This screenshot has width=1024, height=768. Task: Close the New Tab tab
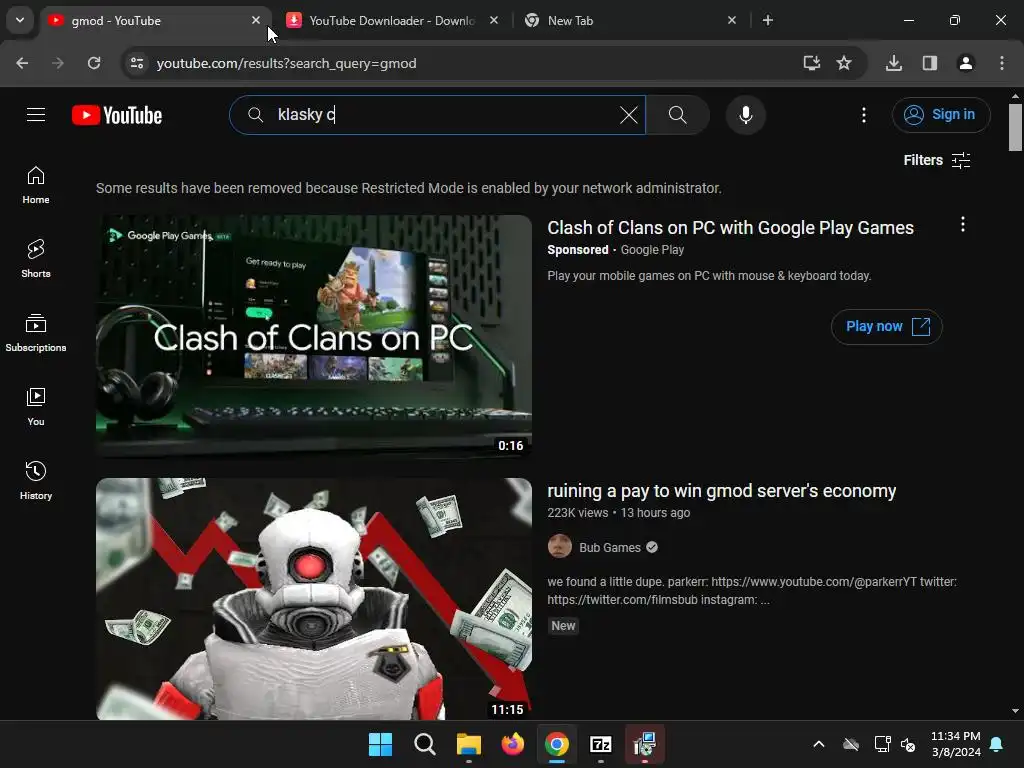point(732,20)
